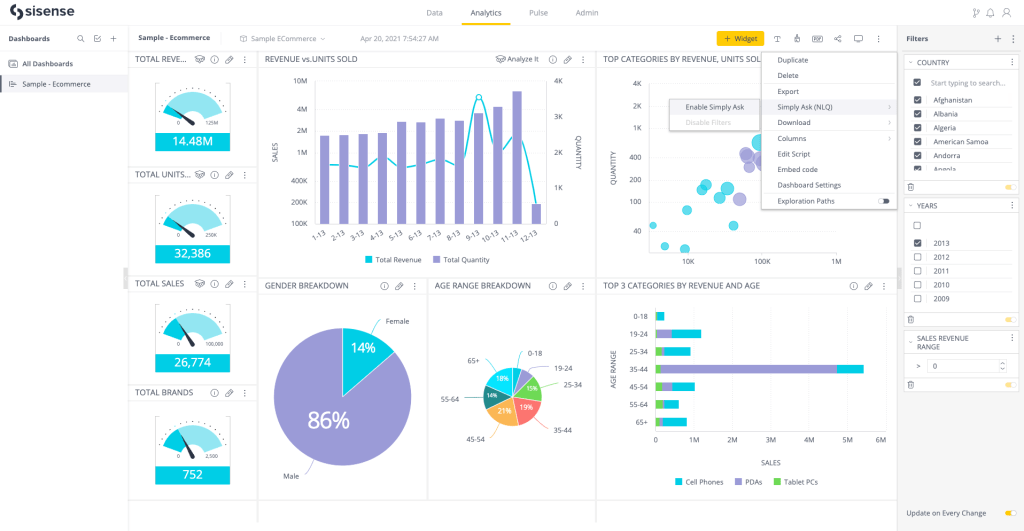Click the notifications bell icon

click(x=990, y=13)
